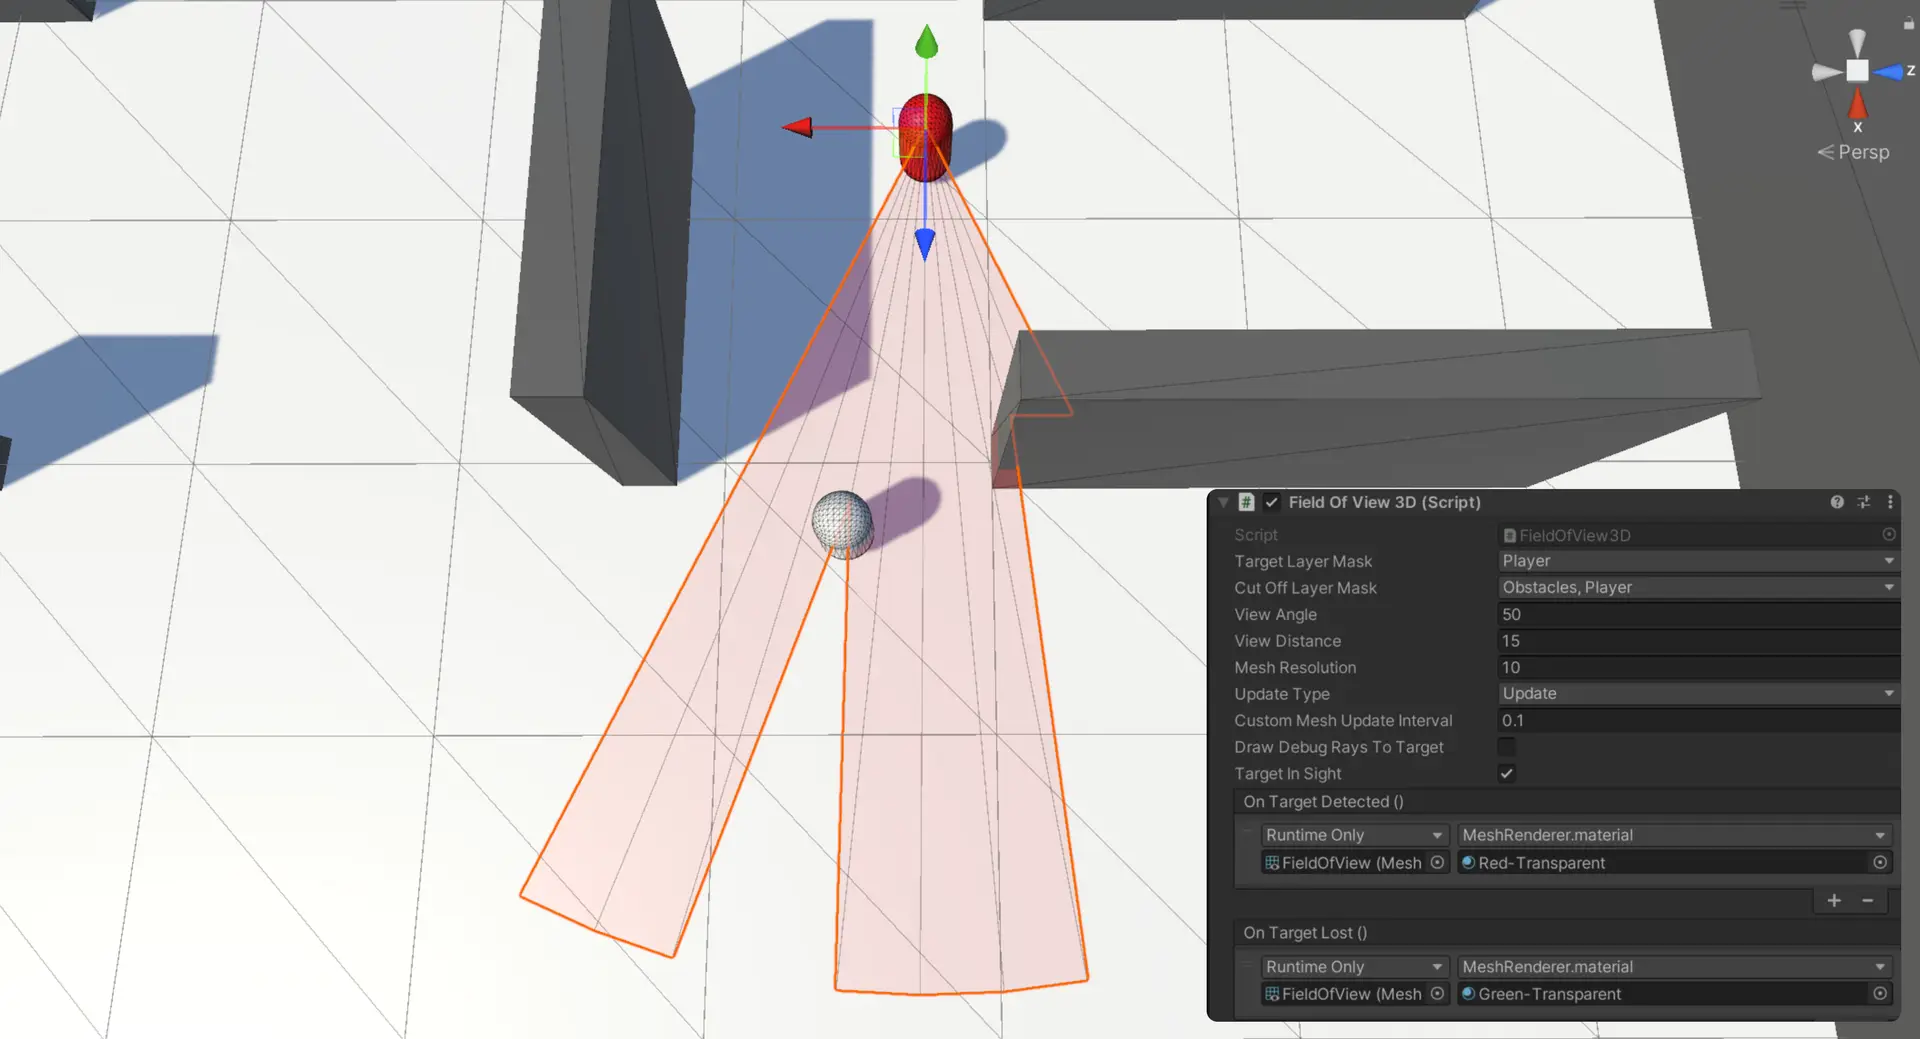Select the white sphere player object
The width and height of the screenshot is (1920, 1039).
[x=842, y=522]
